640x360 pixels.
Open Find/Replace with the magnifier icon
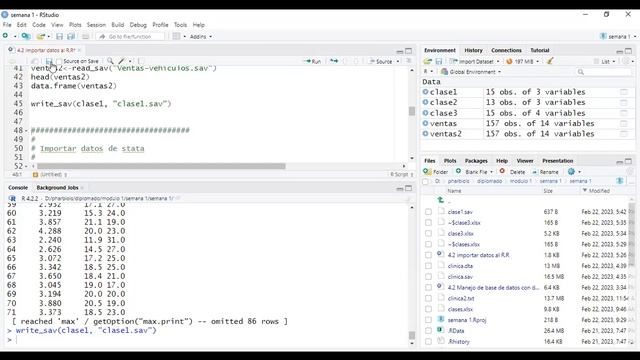coord(110,61)
